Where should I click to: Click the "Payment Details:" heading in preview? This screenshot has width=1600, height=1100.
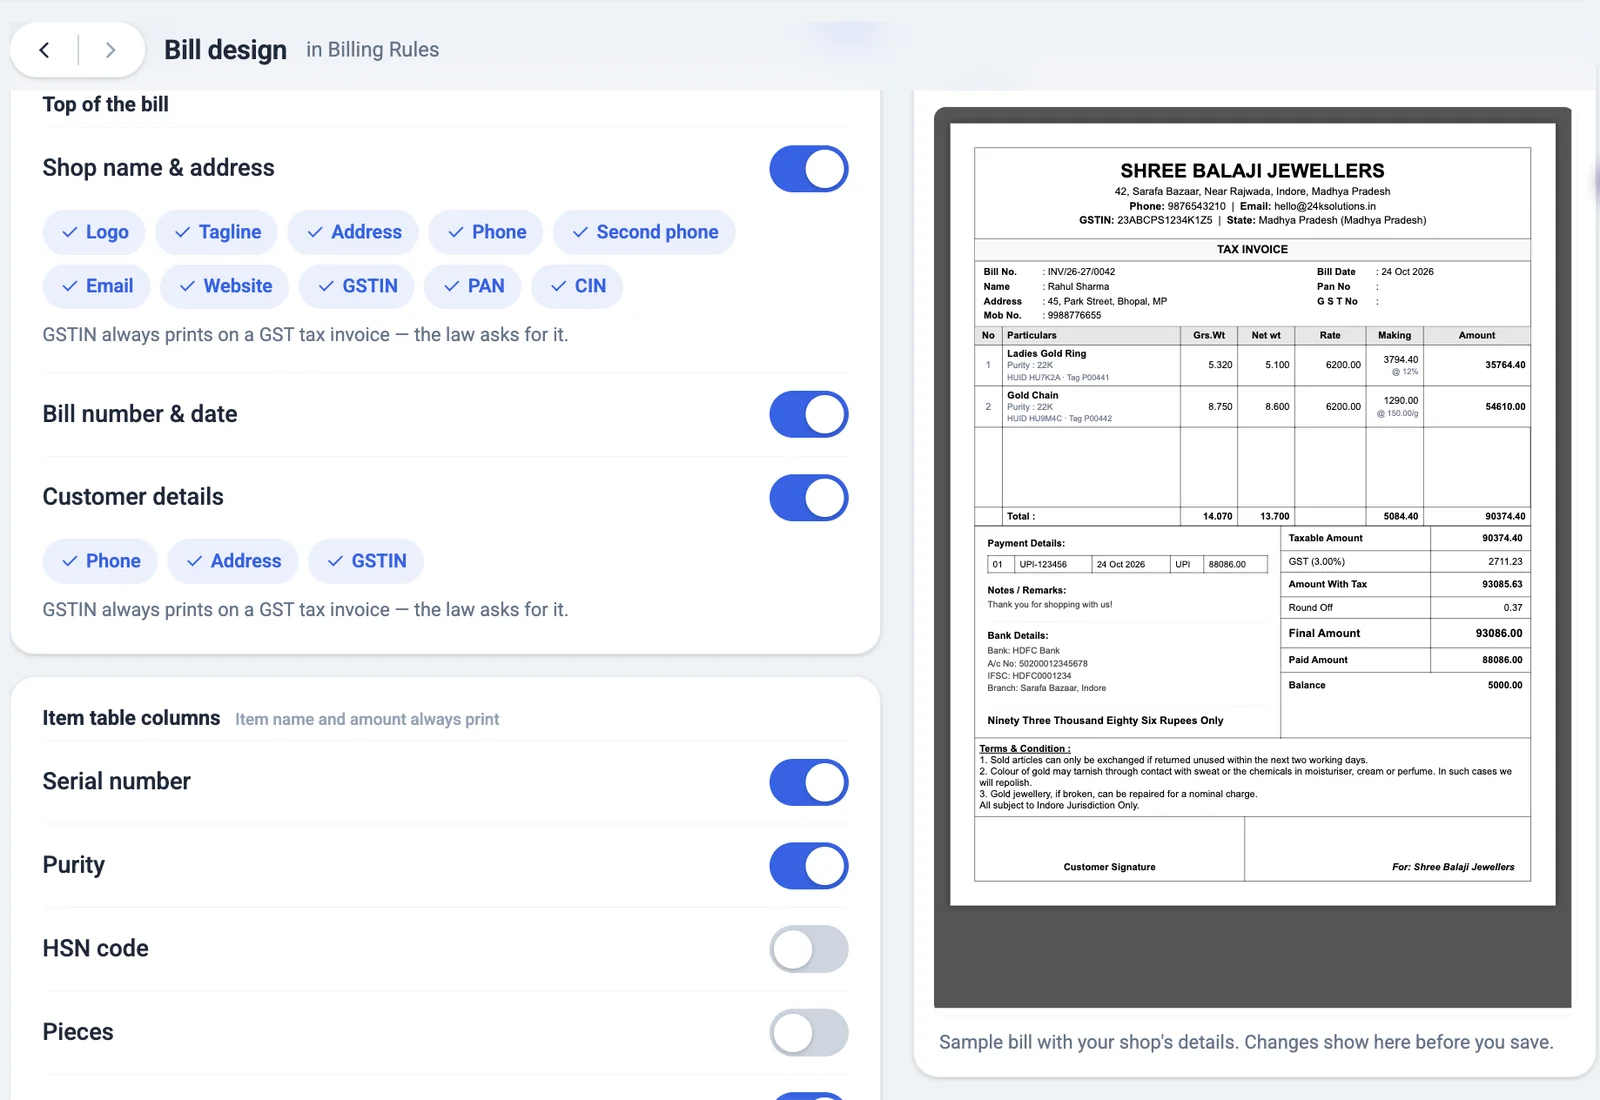click(x=1026, y=543)
